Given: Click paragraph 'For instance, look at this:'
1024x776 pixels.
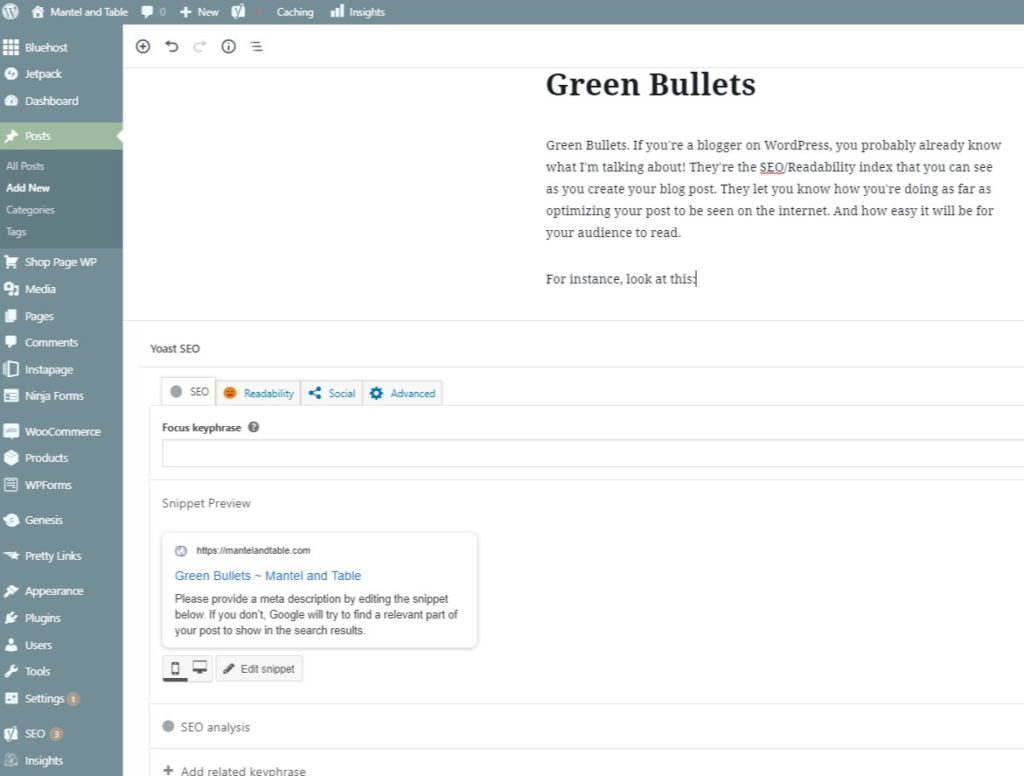Looking at the screenshot, I should (621, 279).
